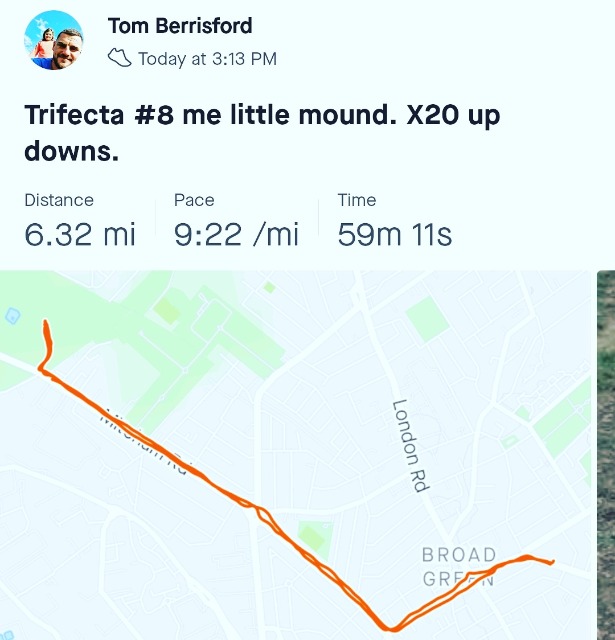Screen dimensions: 615x640
Task: Open the route map thumbnail
Action: [x=295, y=455]
